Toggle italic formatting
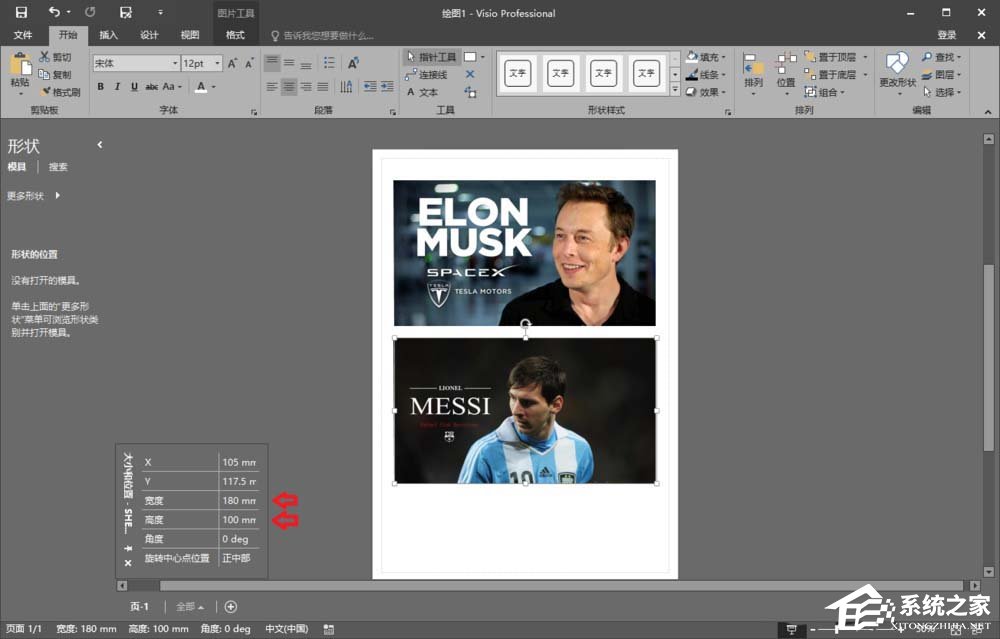The height and width of the screenshot is (639, 1000). [x=115, y=87]
